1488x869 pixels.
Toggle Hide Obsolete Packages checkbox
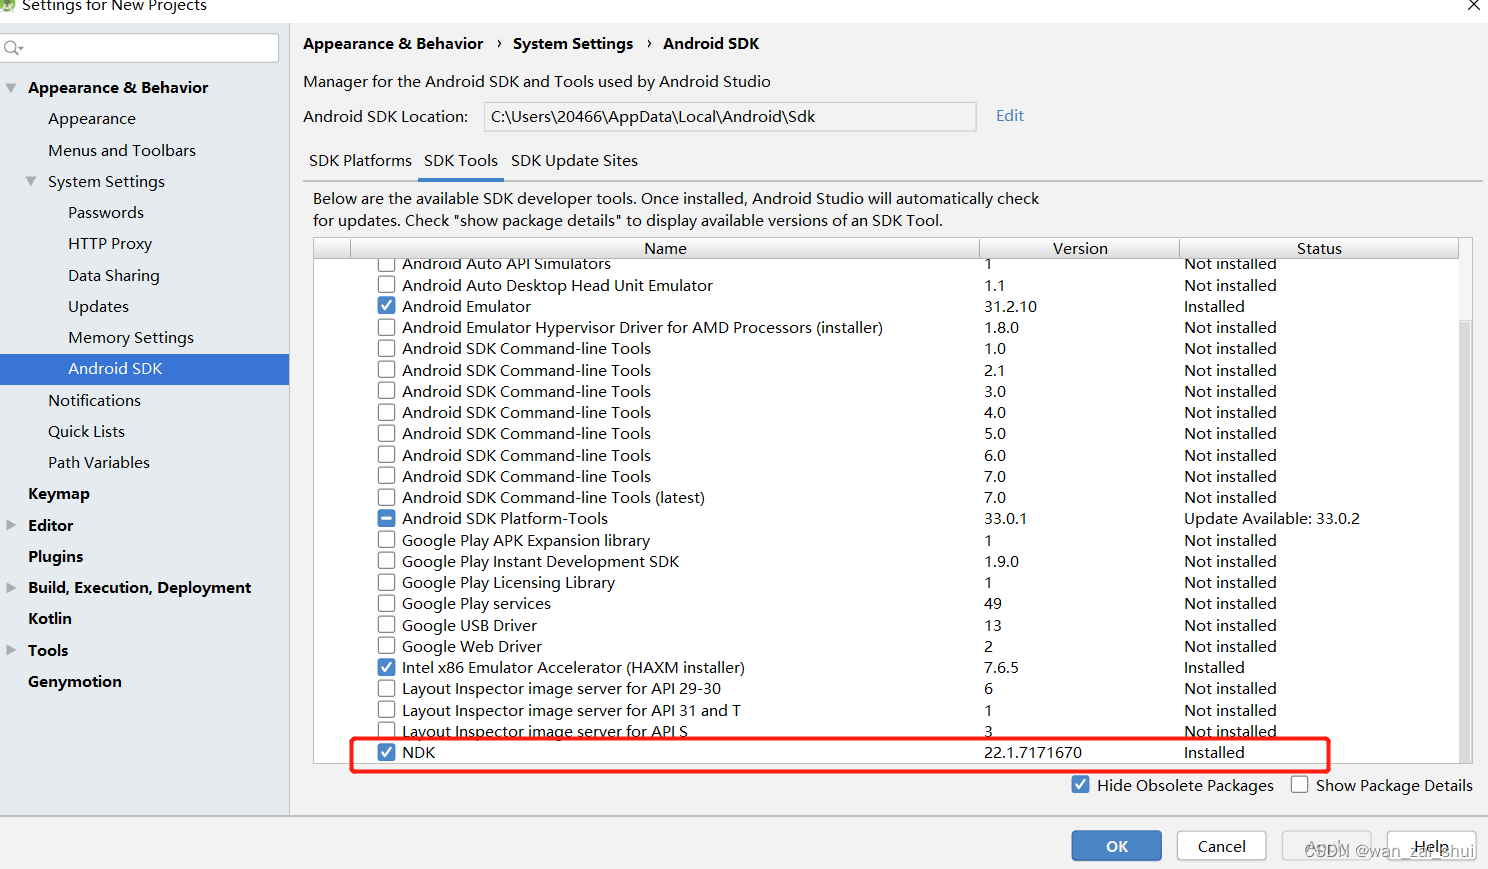(x=1080, y=785)
